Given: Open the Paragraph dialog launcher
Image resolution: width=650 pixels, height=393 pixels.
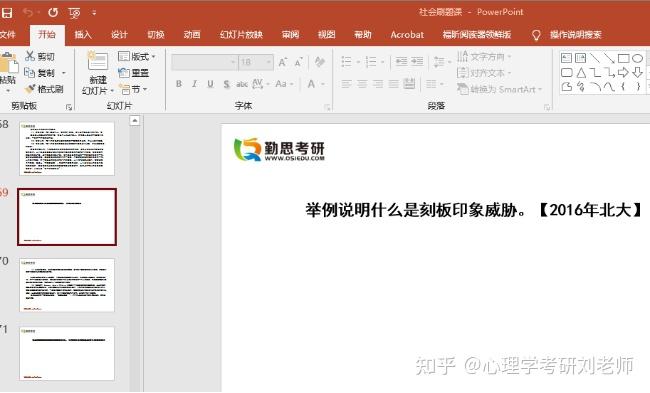Looking at the screenshot, I should click(x=547, y=108).
